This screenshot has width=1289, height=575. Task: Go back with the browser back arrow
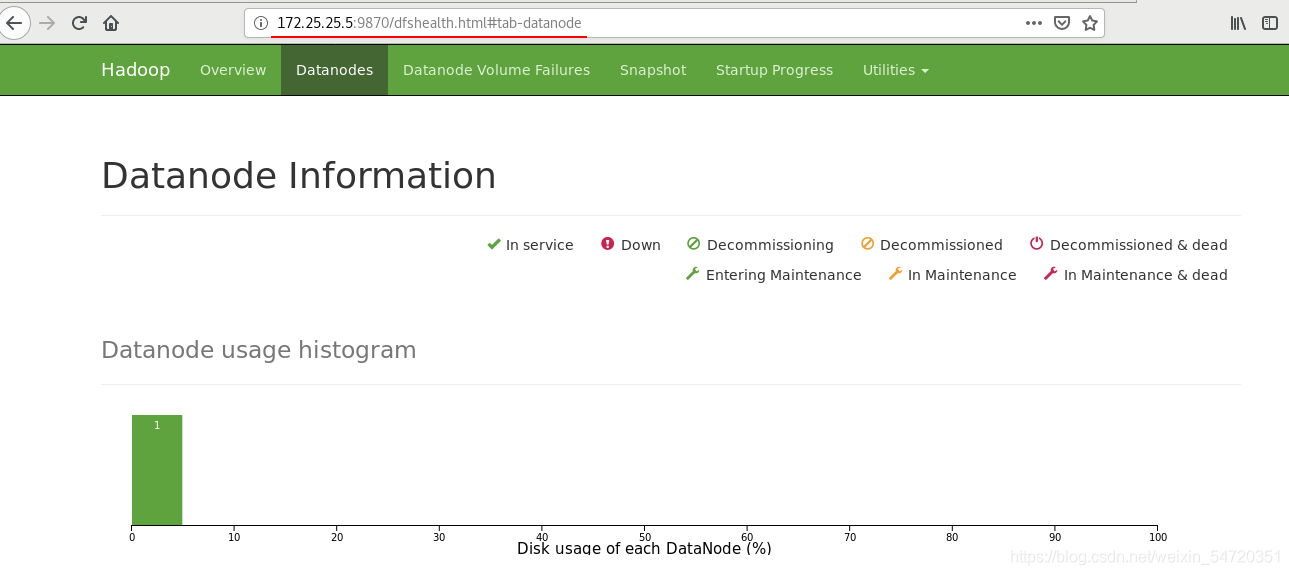[x=13, y=23]
